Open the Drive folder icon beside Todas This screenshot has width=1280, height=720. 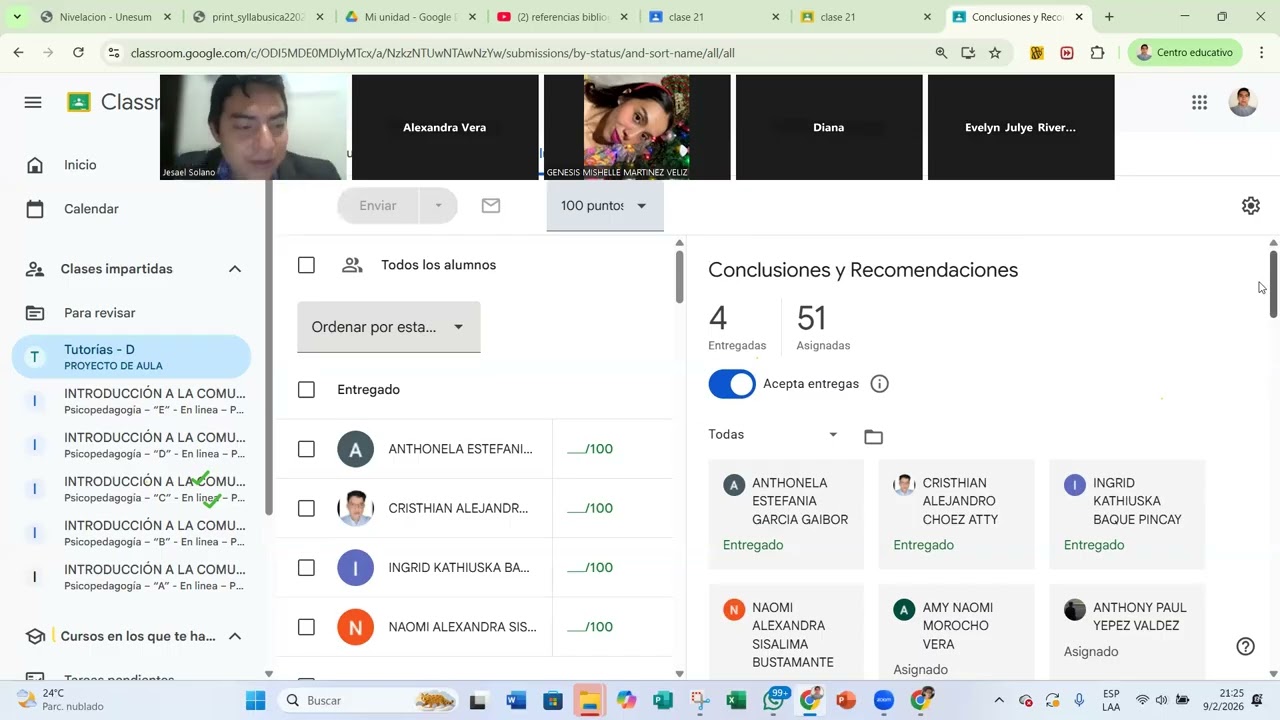pyautogui.click(x=873, y=436)
